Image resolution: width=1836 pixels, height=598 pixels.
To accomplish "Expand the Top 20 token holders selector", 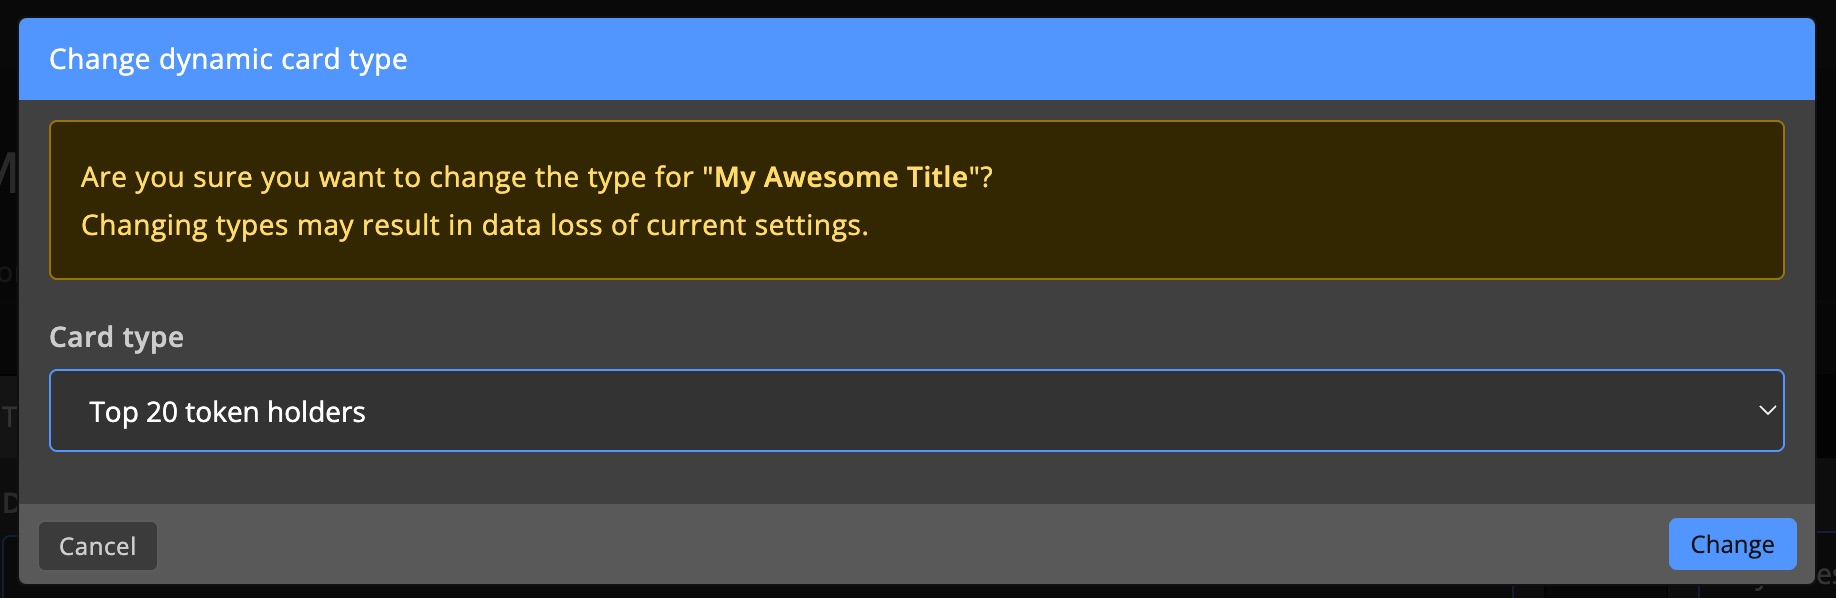I will pos(916,410).
